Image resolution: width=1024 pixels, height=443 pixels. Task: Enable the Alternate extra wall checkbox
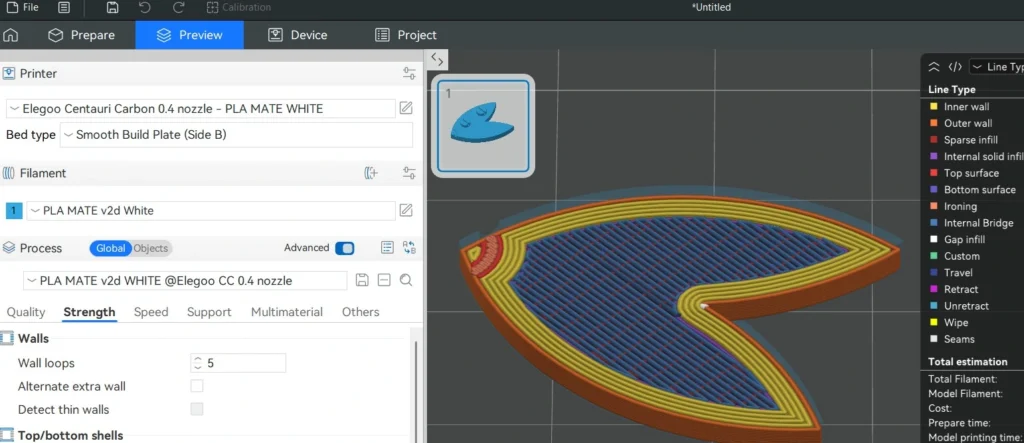click(197, 386)
